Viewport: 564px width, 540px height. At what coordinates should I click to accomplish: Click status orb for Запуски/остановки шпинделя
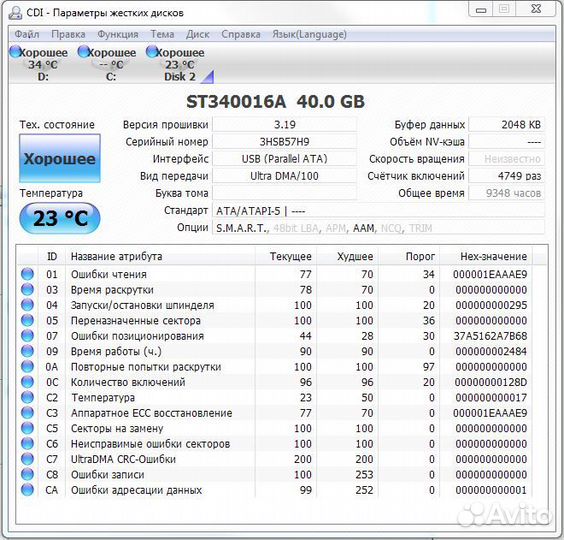point(27,305)
